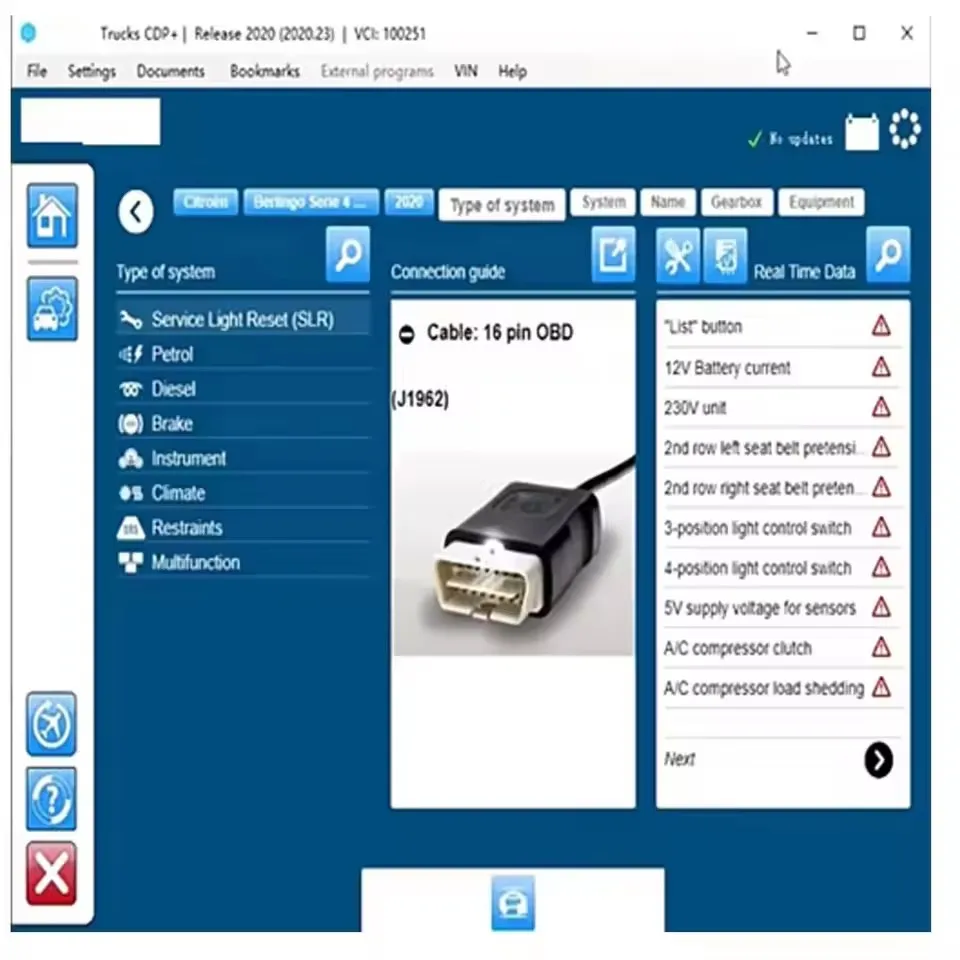Click the No updates status indicator
This screenshot has height=960, width=960.
click(790, 139)
